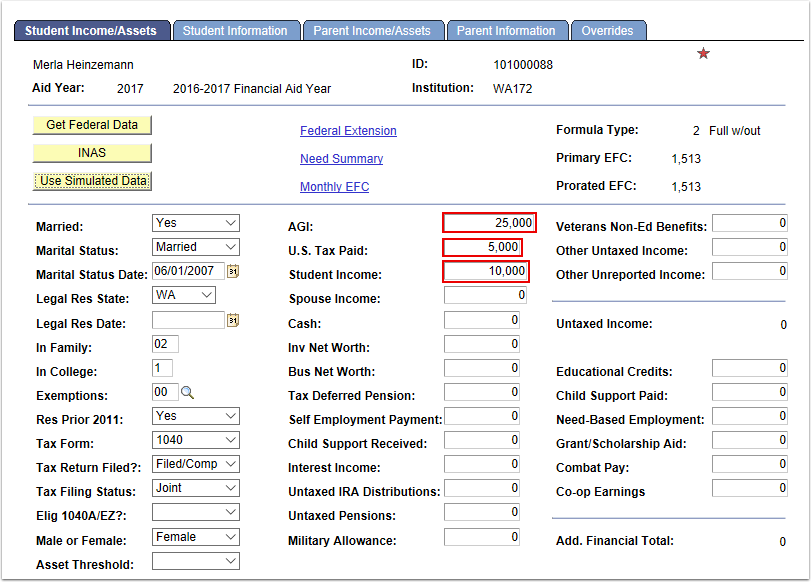Open the Federal Extension link
Screen dimensions: 811x582
click(x=348, y=131)
